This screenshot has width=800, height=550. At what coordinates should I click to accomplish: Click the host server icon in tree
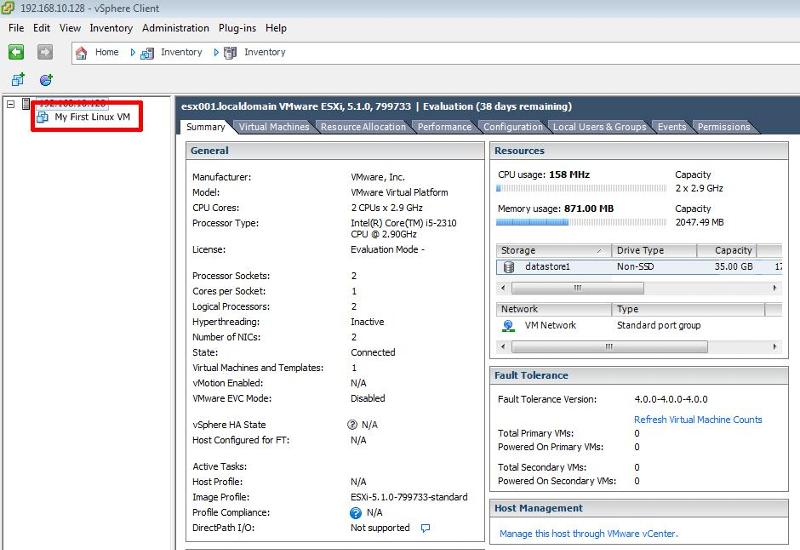click(x=26, y=104)
